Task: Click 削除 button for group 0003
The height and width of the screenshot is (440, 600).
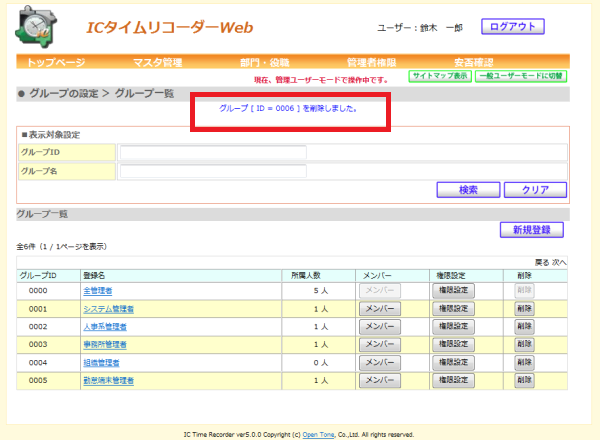Action: (x=524, y=345)
